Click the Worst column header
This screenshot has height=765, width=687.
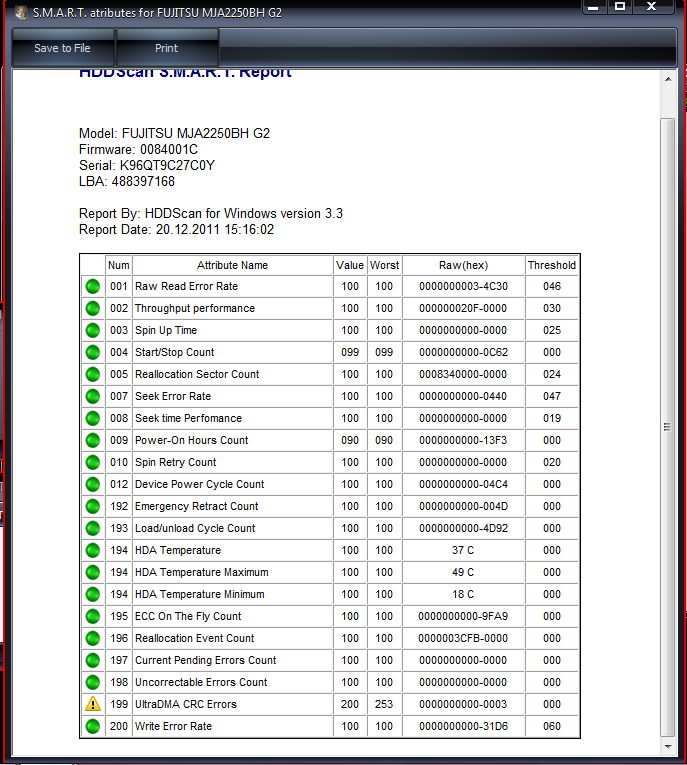384,265
